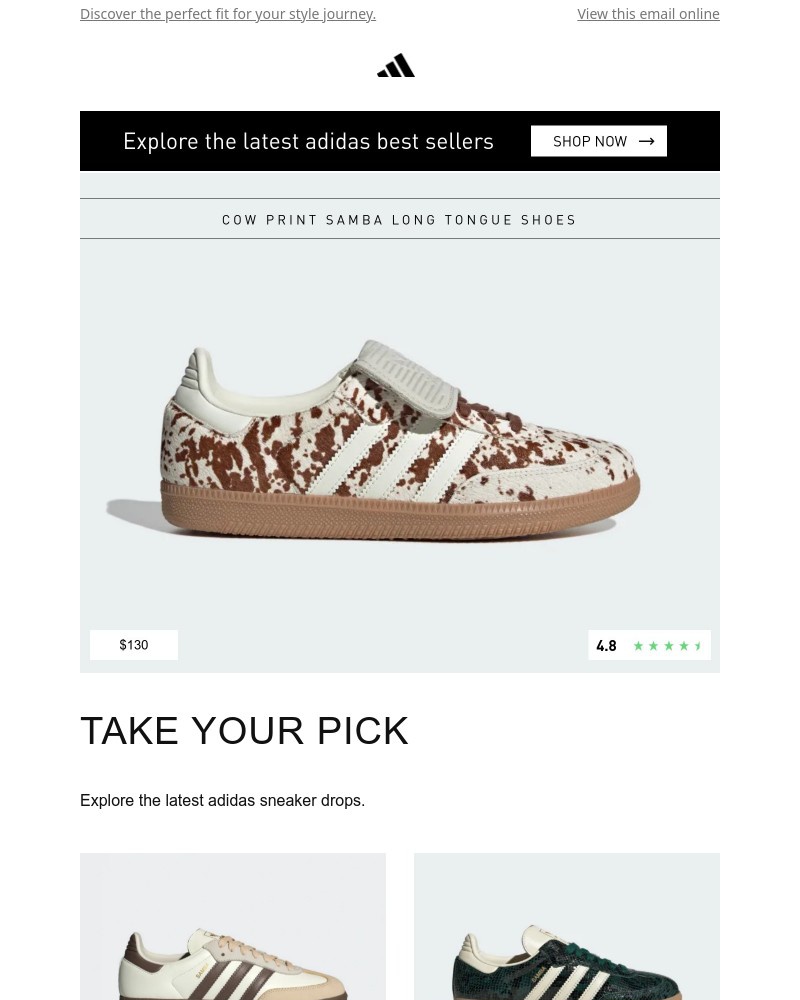The height and width of the screenshot is (1000, 800).
Task: Click 'Explore the latest adidas sneaker drops' text
Action: pos(222,800)
